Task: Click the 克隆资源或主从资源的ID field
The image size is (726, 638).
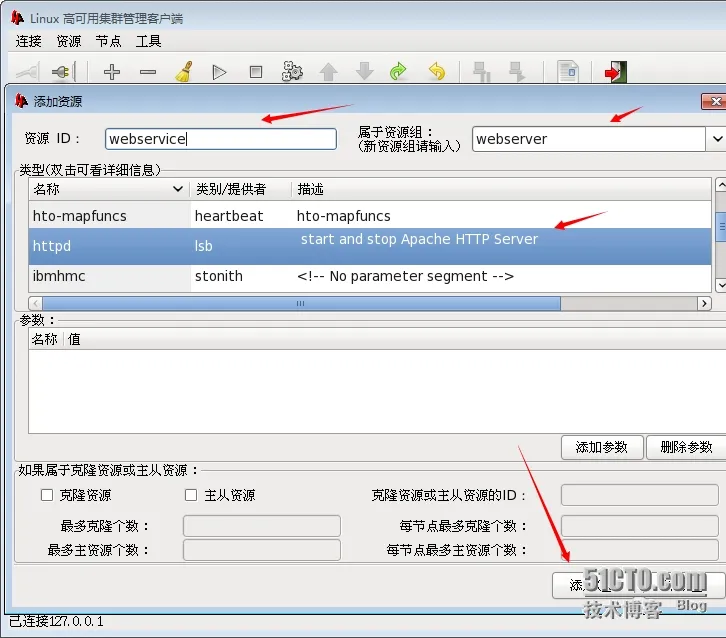Action: pos(639,495)
